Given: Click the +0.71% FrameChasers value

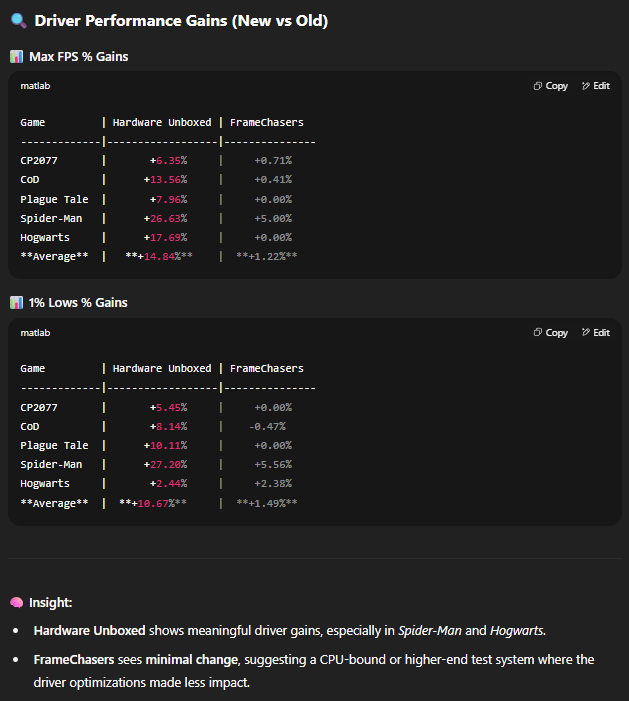Looking at the screenshot, I should [x=273, y=160].
